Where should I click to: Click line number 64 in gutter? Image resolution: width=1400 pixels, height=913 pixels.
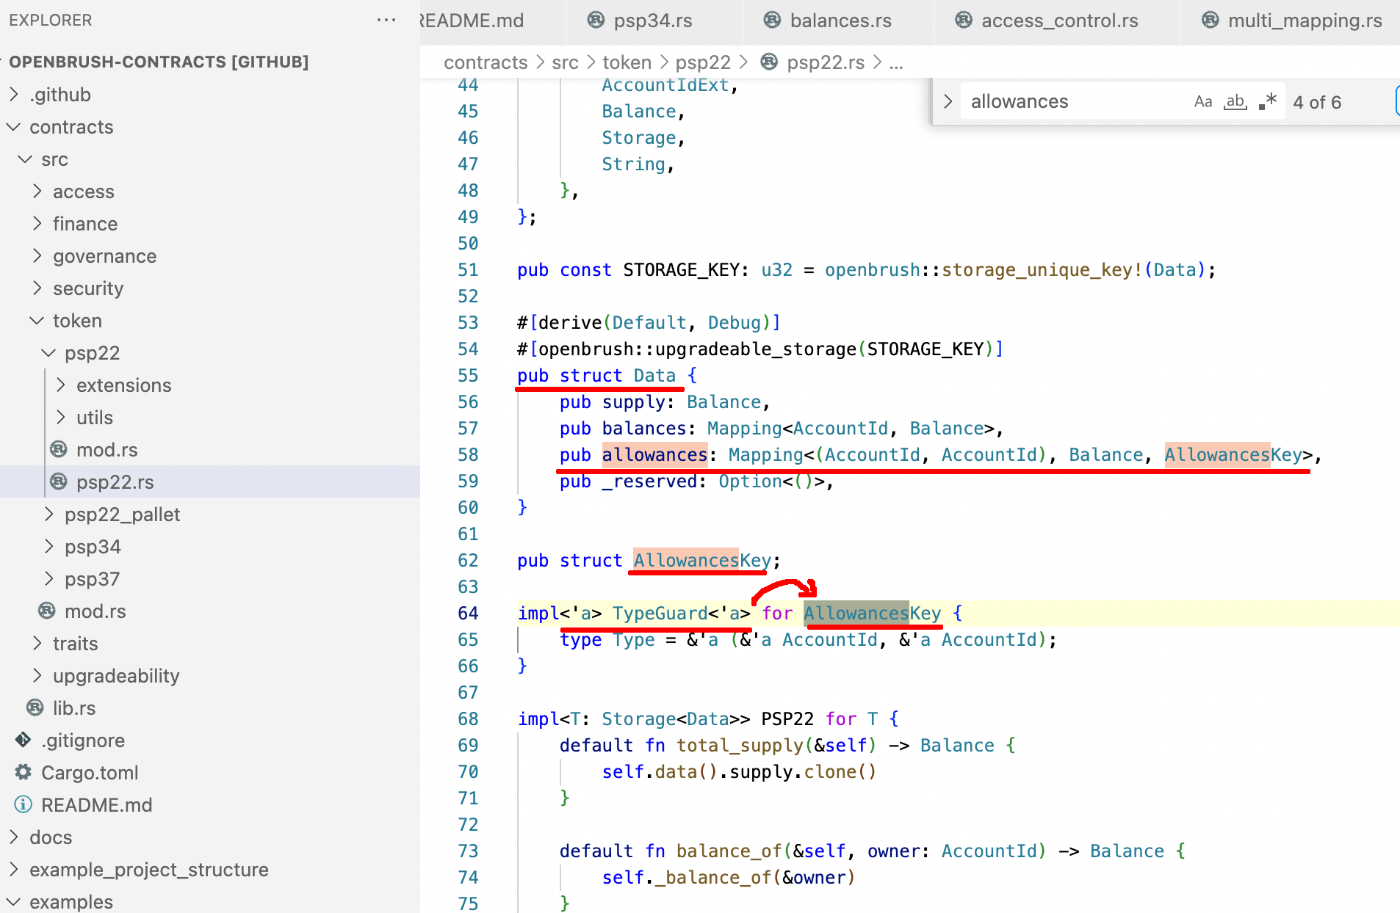468,613
